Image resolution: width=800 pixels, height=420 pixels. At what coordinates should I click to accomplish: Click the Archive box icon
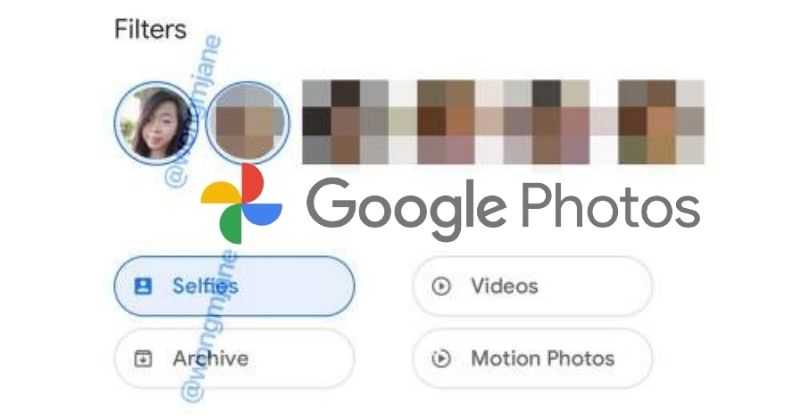click(x=143, y=358)
